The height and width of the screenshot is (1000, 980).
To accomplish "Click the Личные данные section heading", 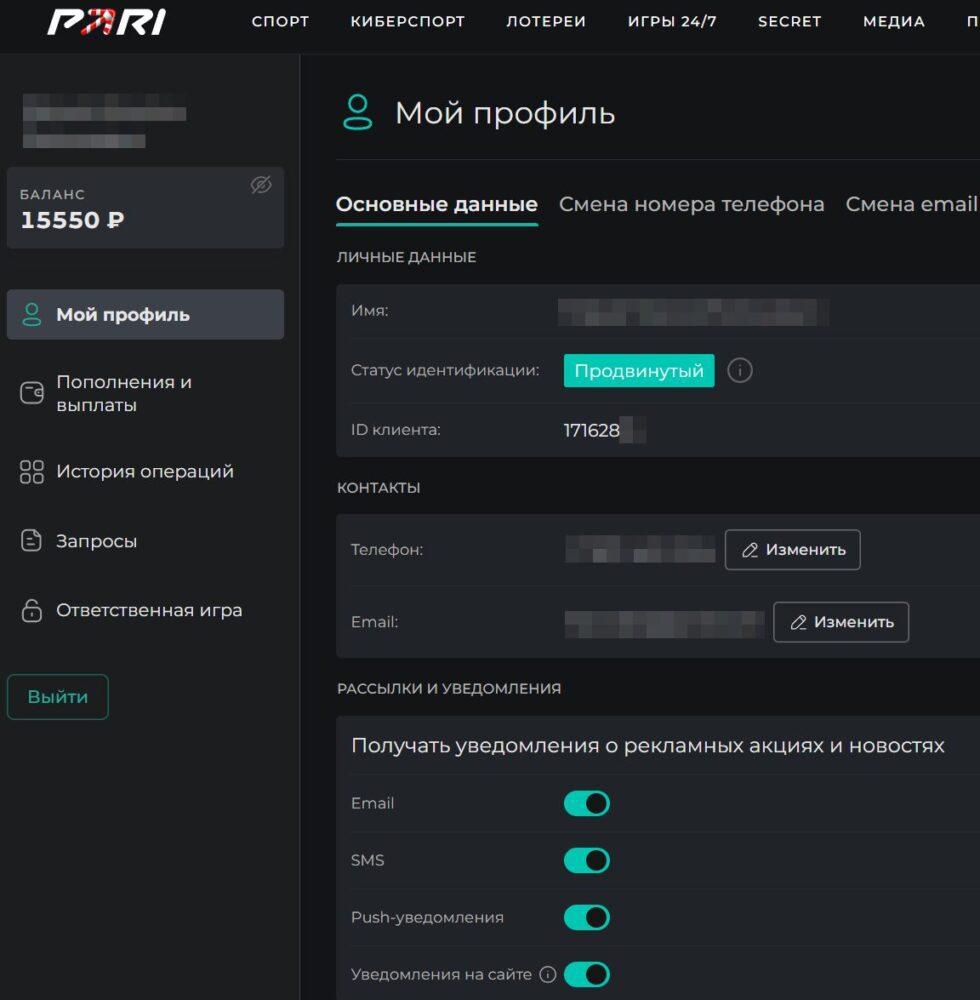I will [x=406, y=257].
